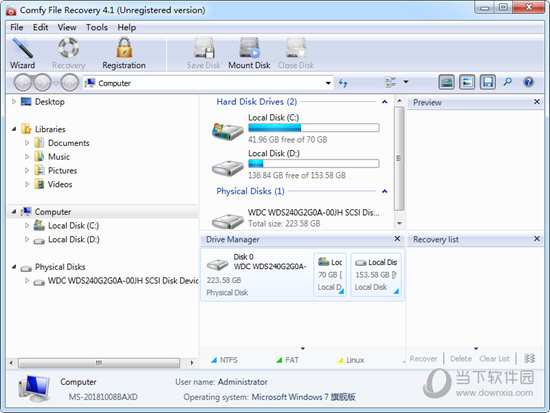Click the FAT legend label
The height and width of the screenshot is (413, 550).
click(292, 360)
